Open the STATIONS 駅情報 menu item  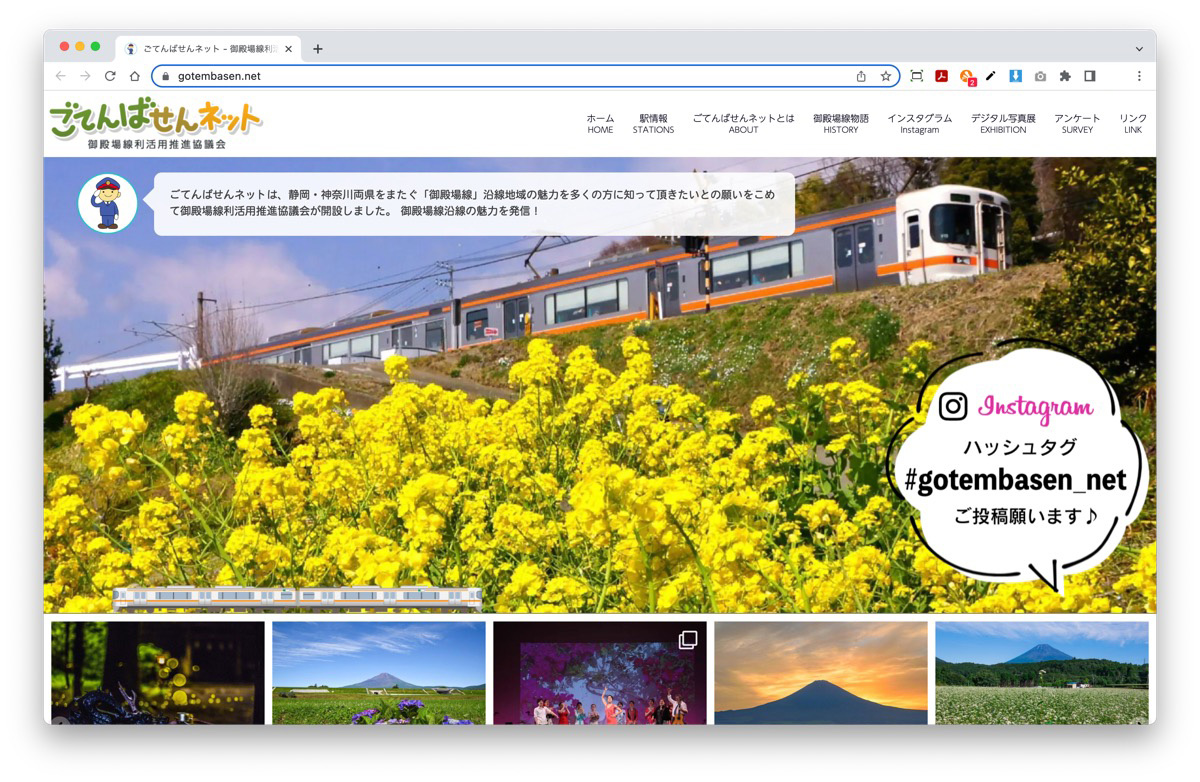pos(653,123)
